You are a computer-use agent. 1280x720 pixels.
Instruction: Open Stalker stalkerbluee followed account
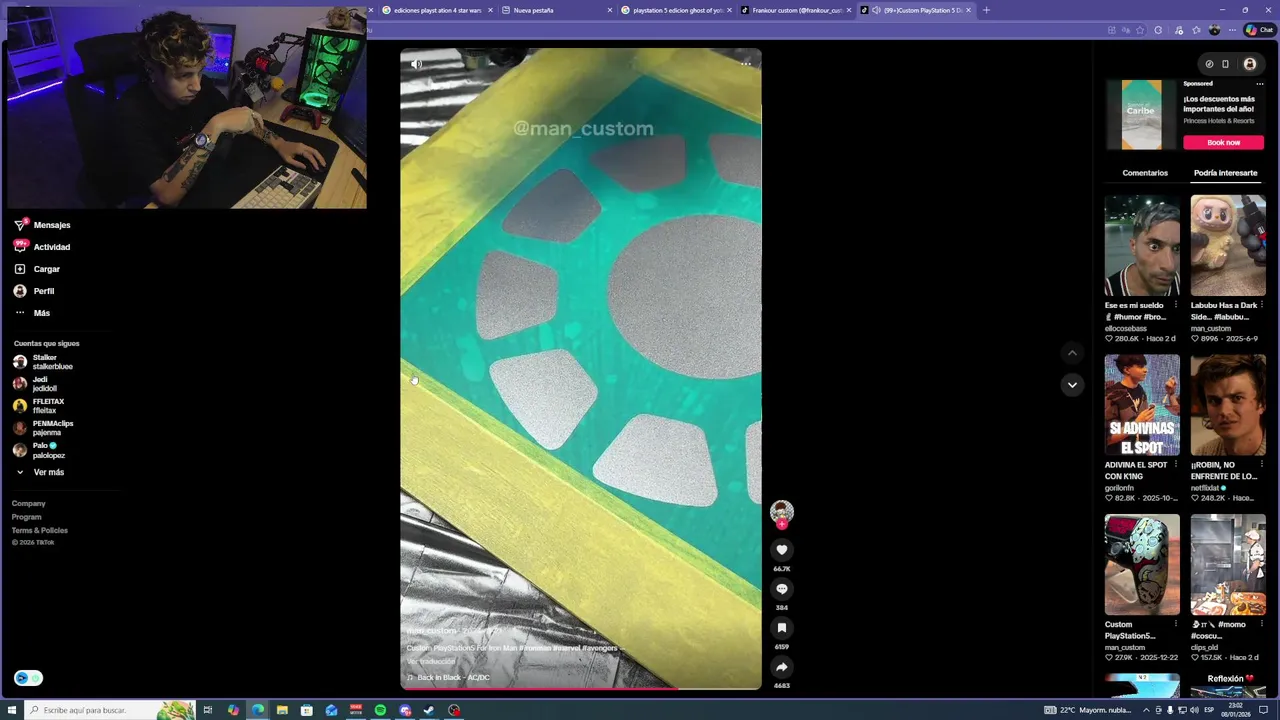pos(44,362)
